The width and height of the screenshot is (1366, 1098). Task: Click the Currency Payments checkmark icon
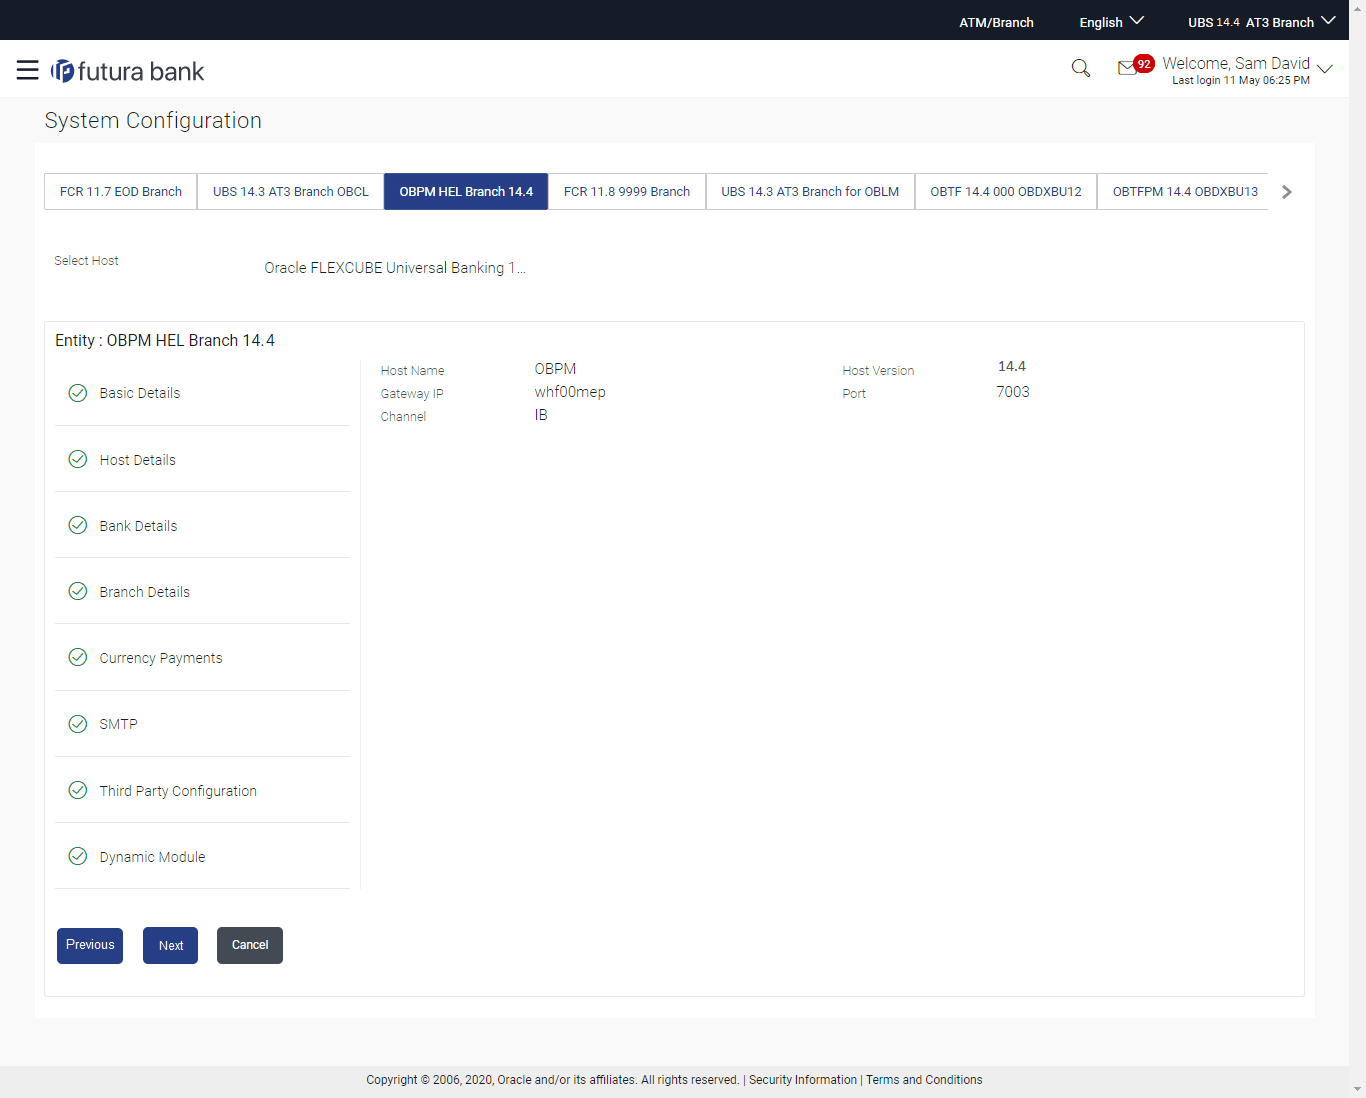tap(78, 657)
